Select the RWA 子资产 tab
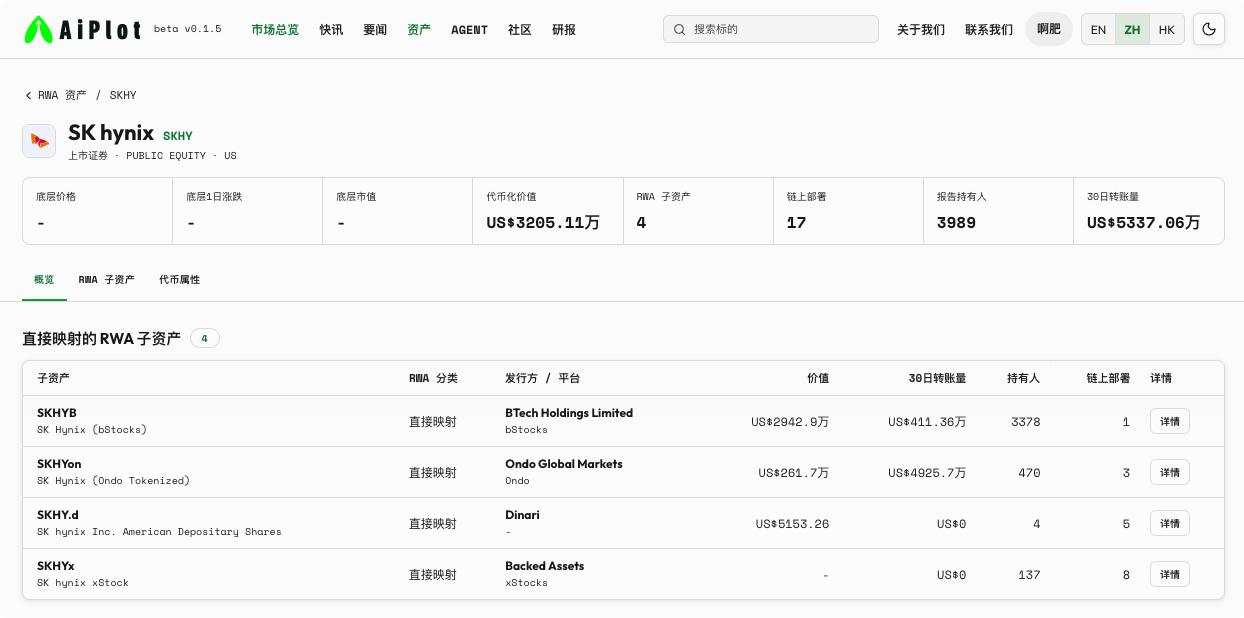 pos(106,279)
